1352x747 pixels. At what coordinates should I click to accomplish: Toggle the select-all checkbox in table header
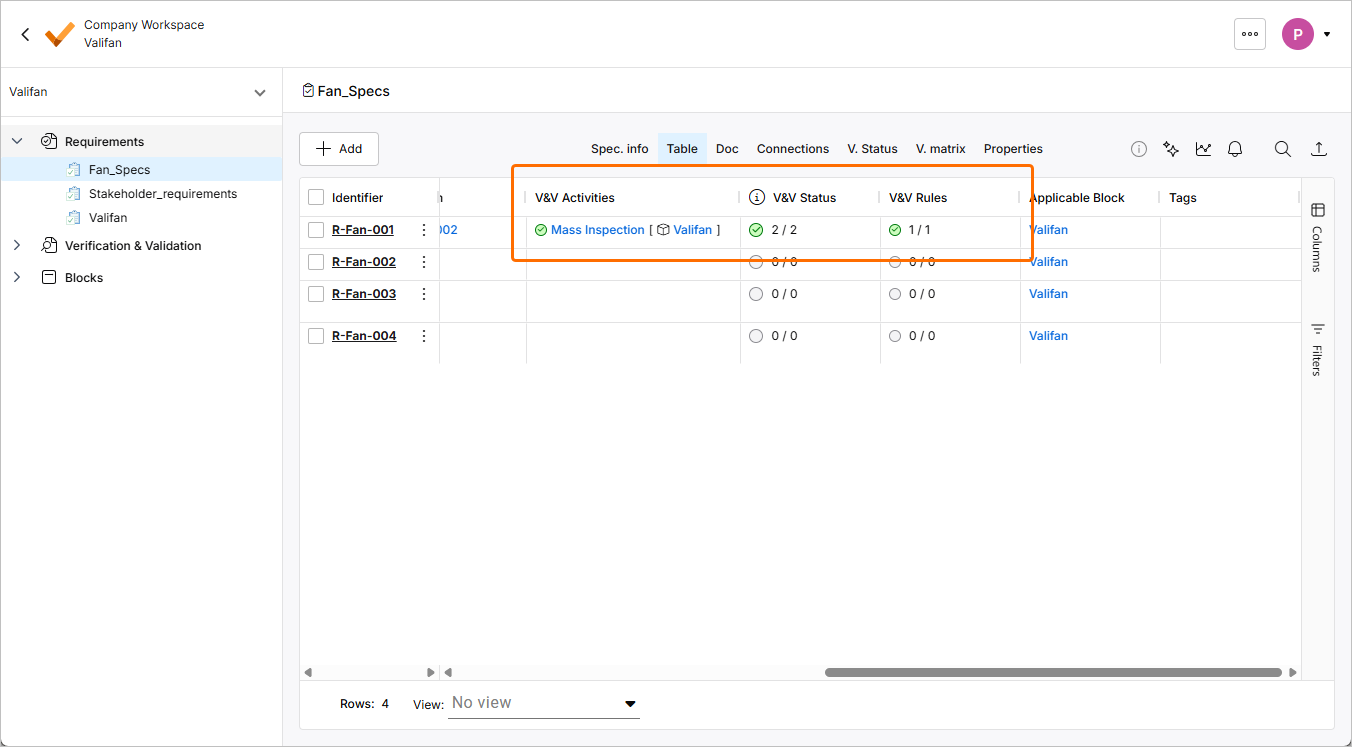click(x=316, y=198)
